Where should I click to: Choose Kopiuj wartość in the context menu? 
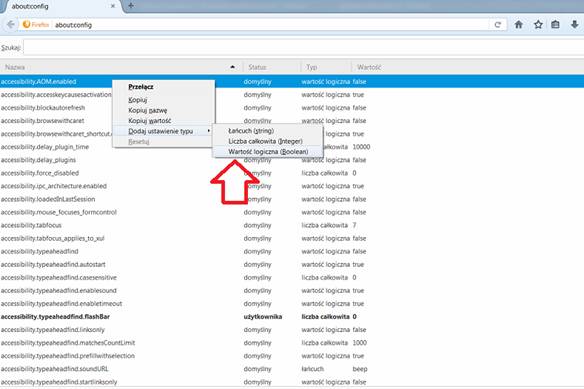coord(164,121)
